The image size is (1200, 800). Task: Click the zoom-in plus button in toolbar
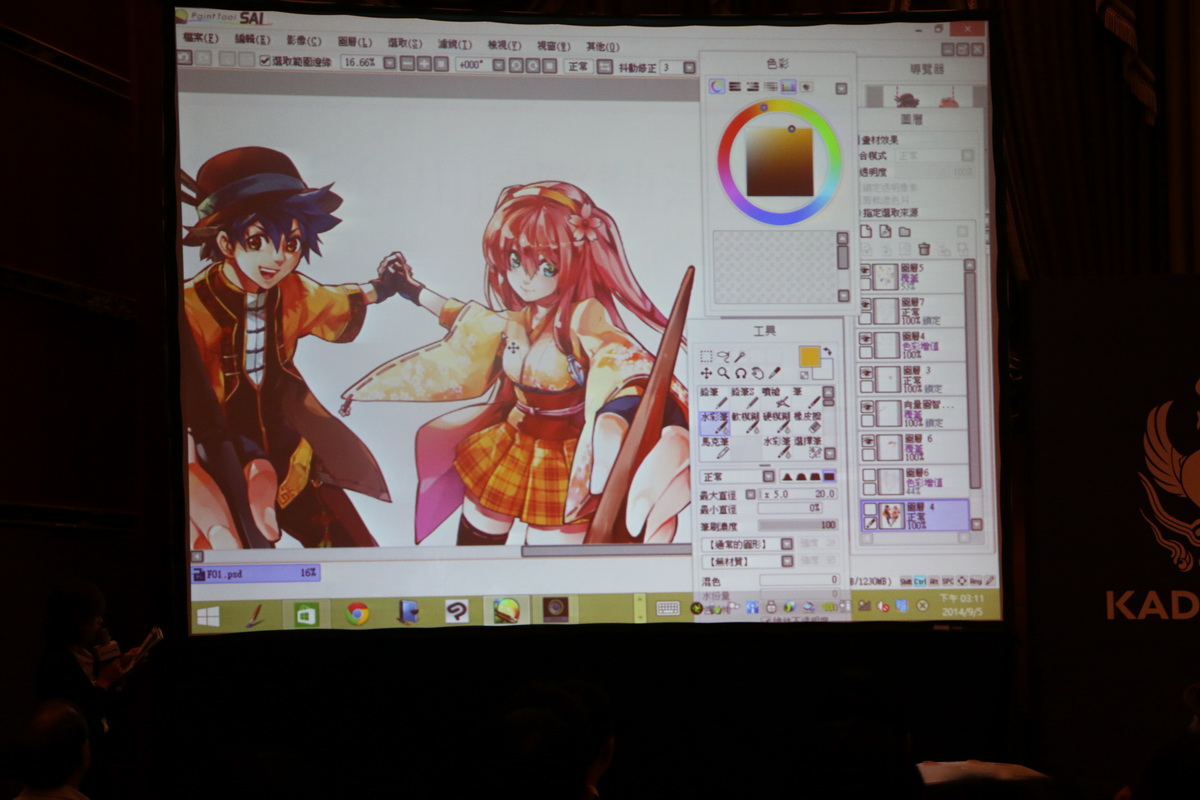423,64
